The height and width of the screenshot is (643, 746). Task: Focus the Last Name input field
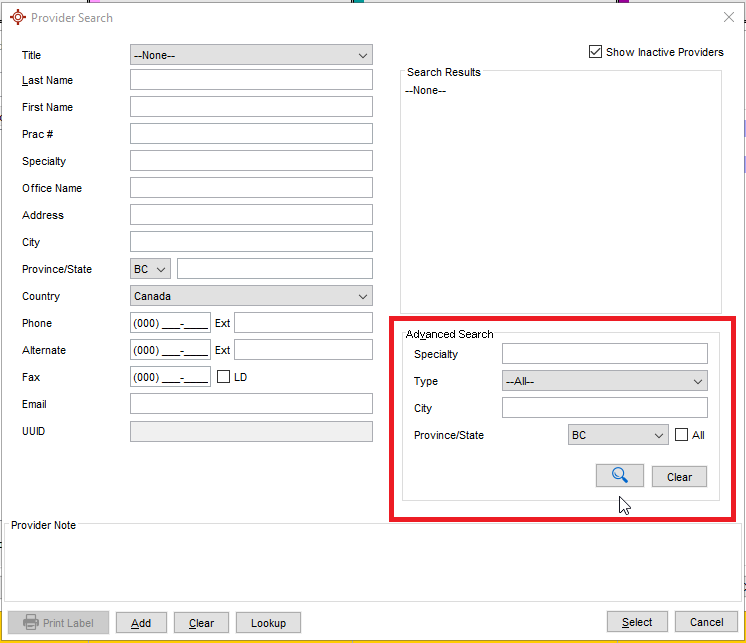coord(251,80)
